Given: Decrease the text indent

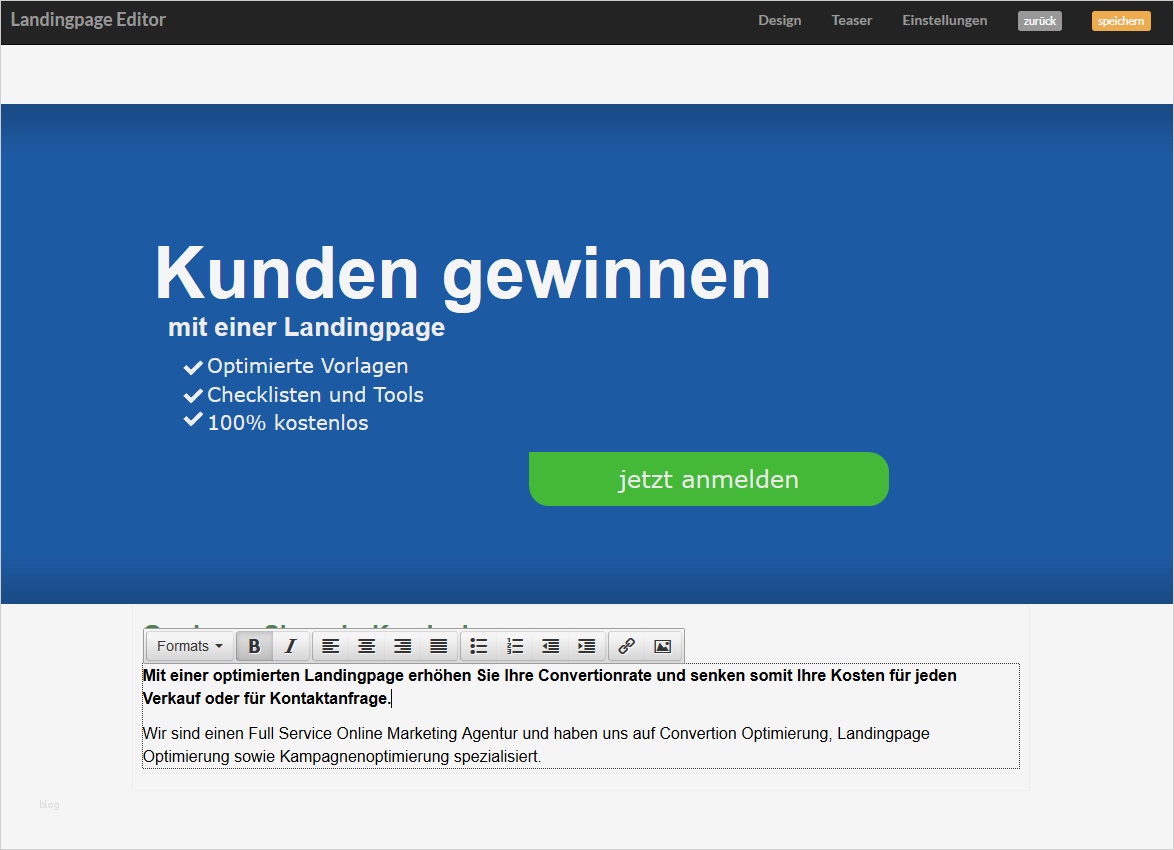Looking at the screenshot, I should [550, 646].
